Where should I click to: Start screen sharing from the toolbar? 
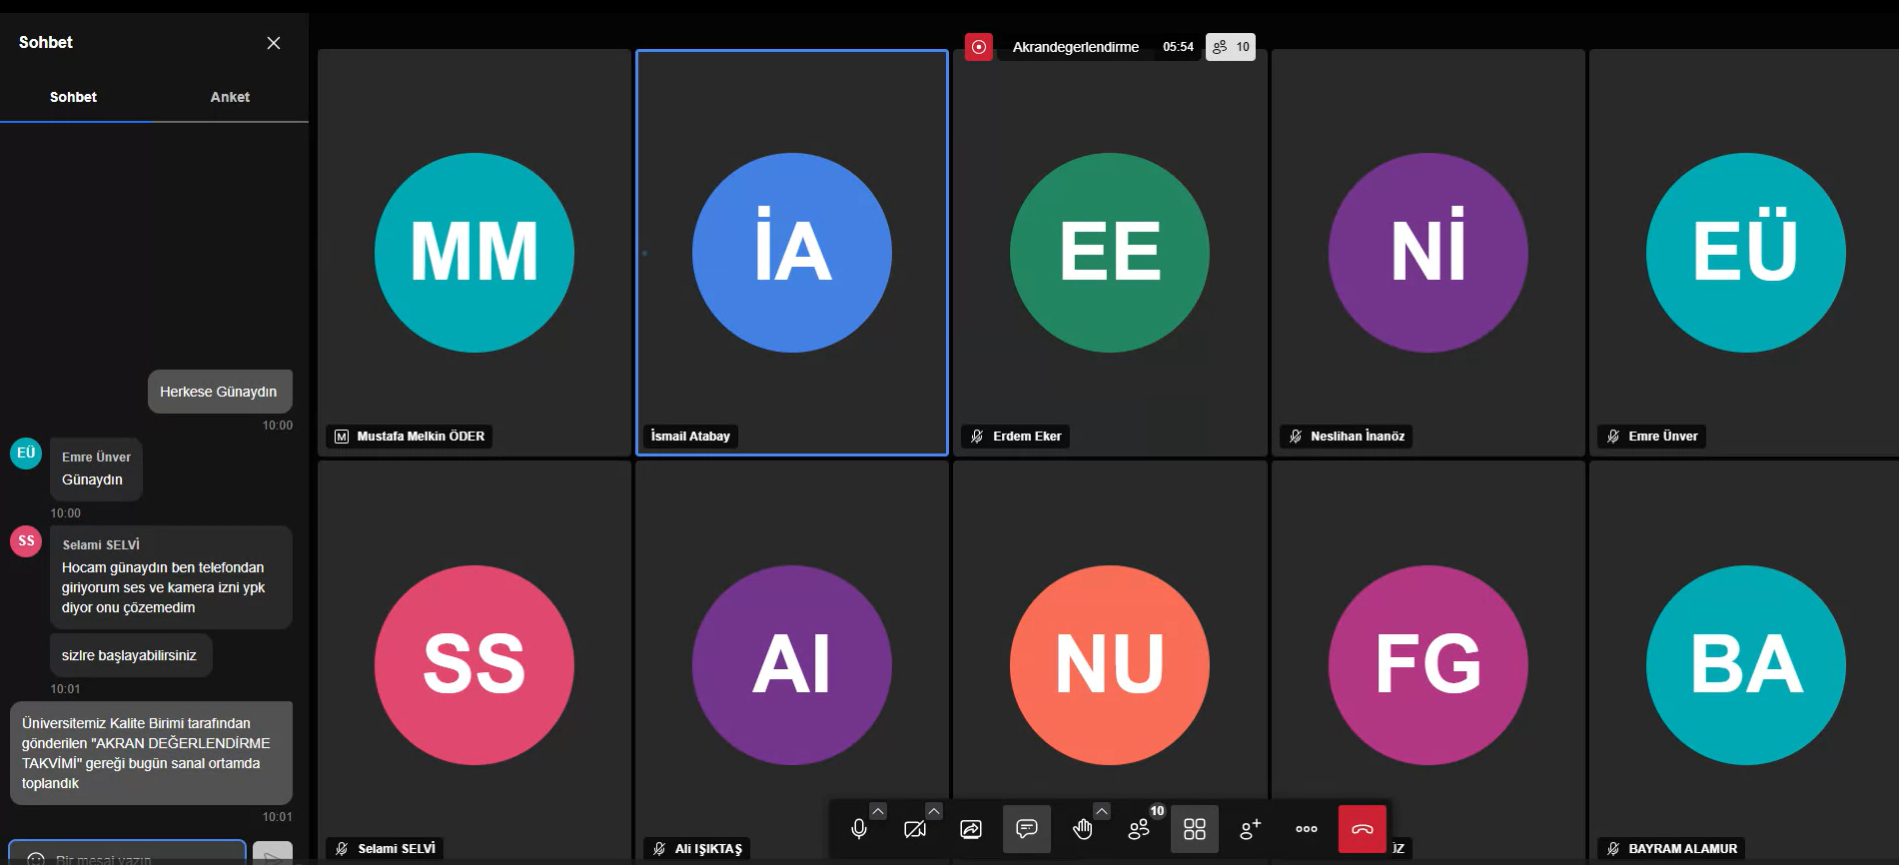(970, 829)
